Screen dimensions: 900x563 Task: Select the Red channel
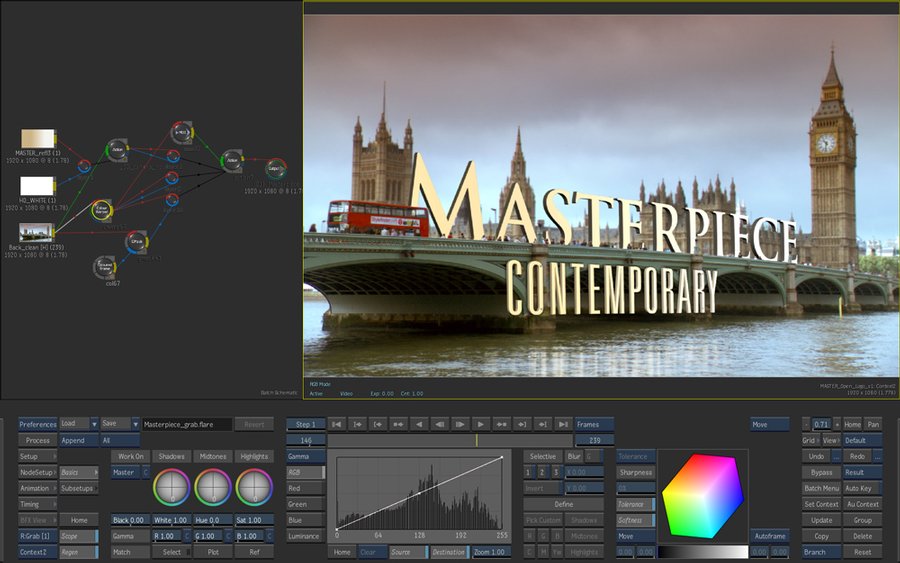(x=305, y=488)
